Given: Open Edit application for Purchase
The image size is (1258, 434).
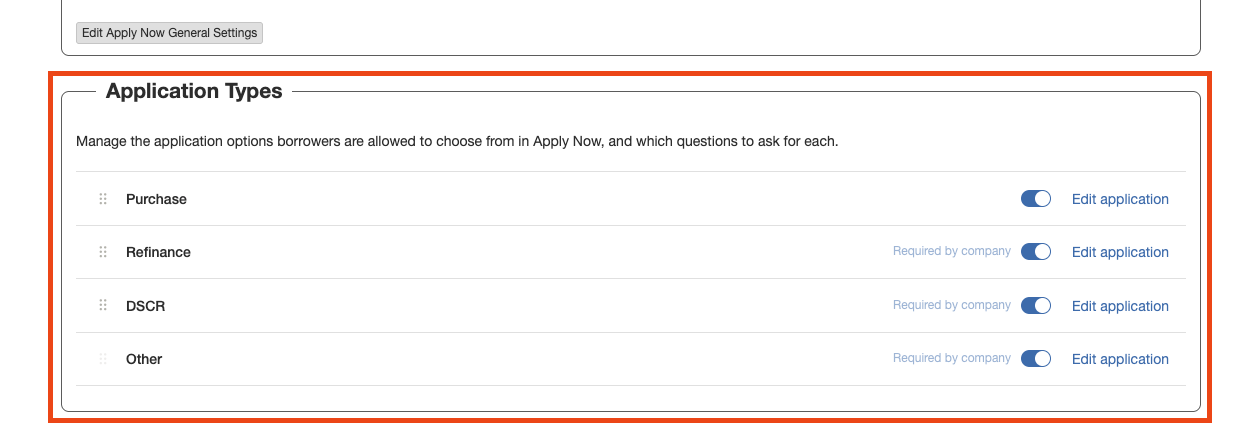Looking at the screenshot, I should click(x=1120, y=199).
